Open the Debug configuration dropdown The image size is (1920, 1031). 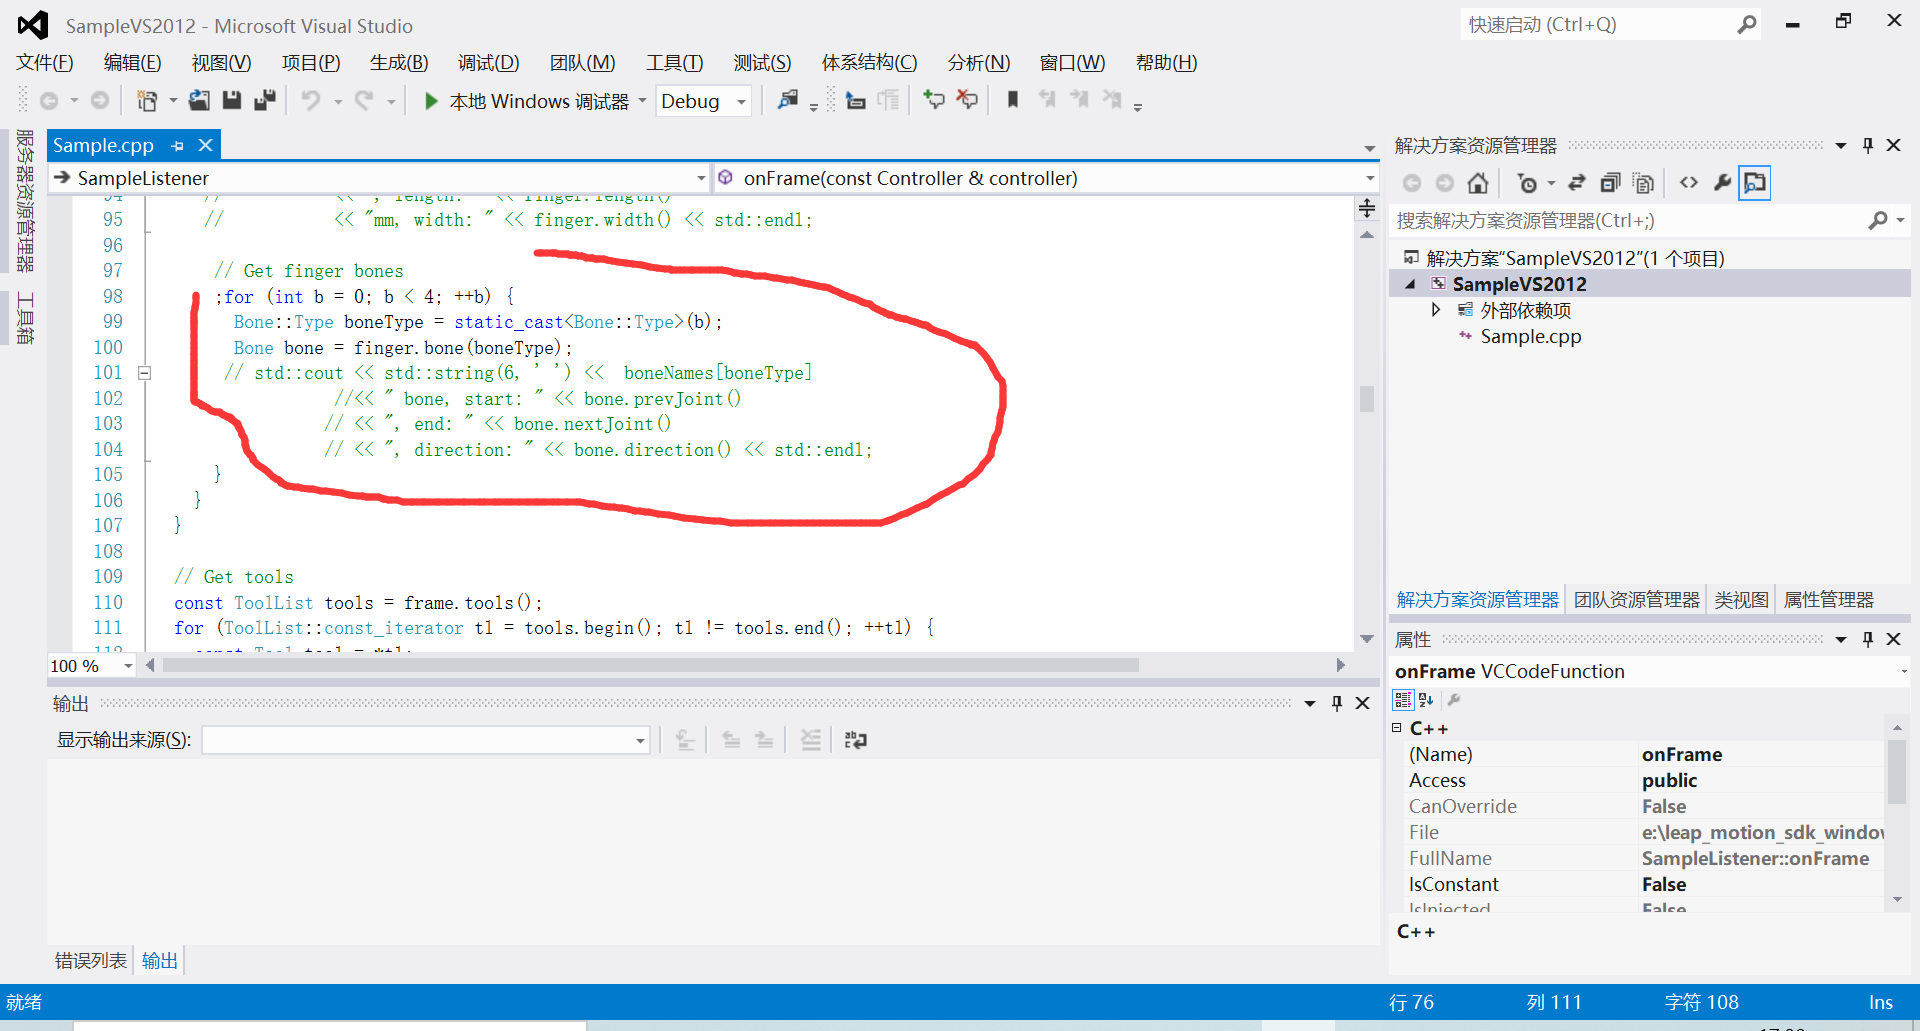coord(741,101)
